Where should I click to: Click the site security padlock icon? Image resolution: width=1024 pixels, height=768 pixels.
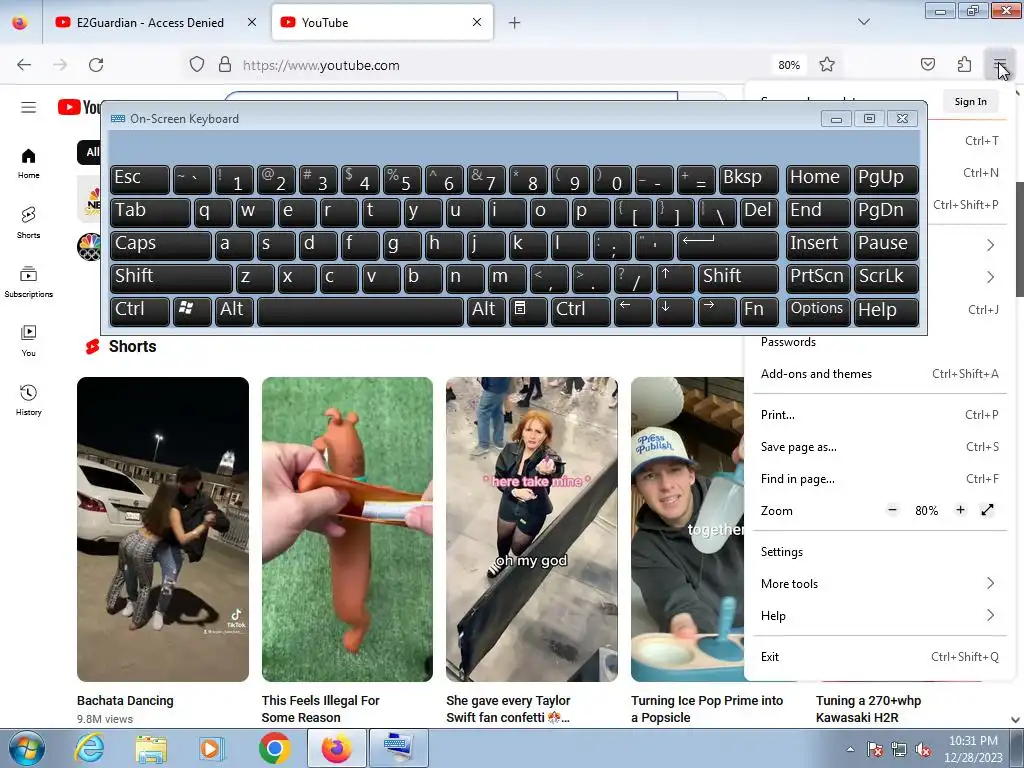point(225,65)
